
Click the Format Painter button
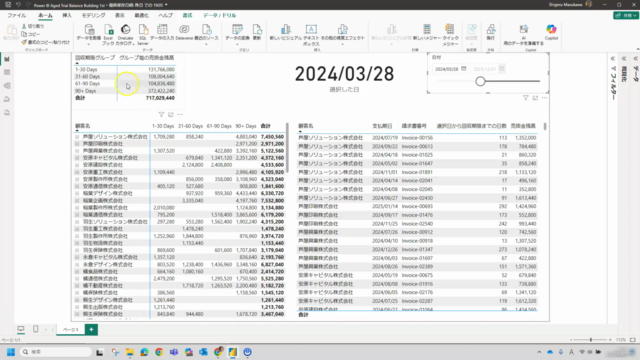(46, 42)
